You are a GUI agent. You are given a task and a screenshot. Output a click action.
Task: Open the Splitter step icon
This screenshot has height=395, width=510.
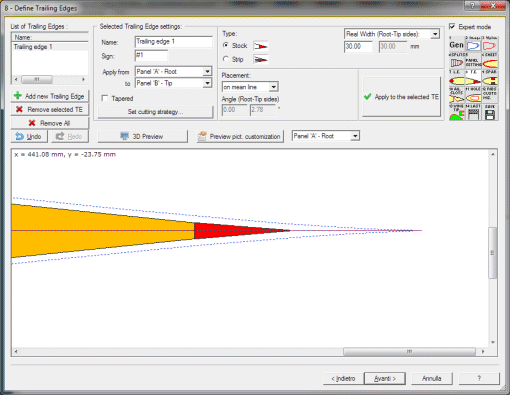point(457,61)
